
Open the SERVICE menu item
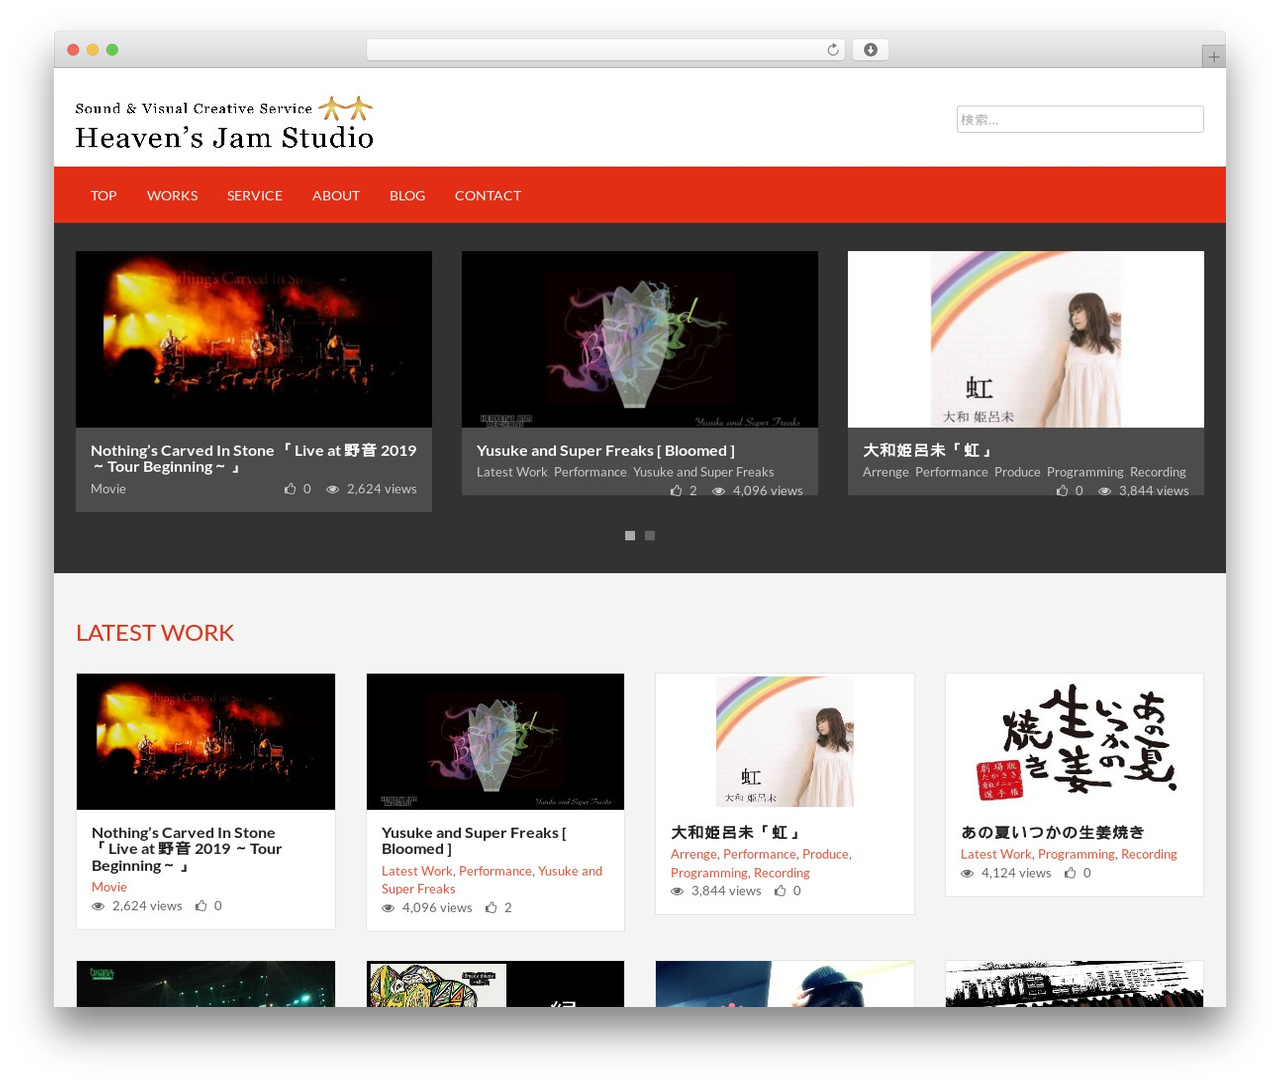coord(255,195)
